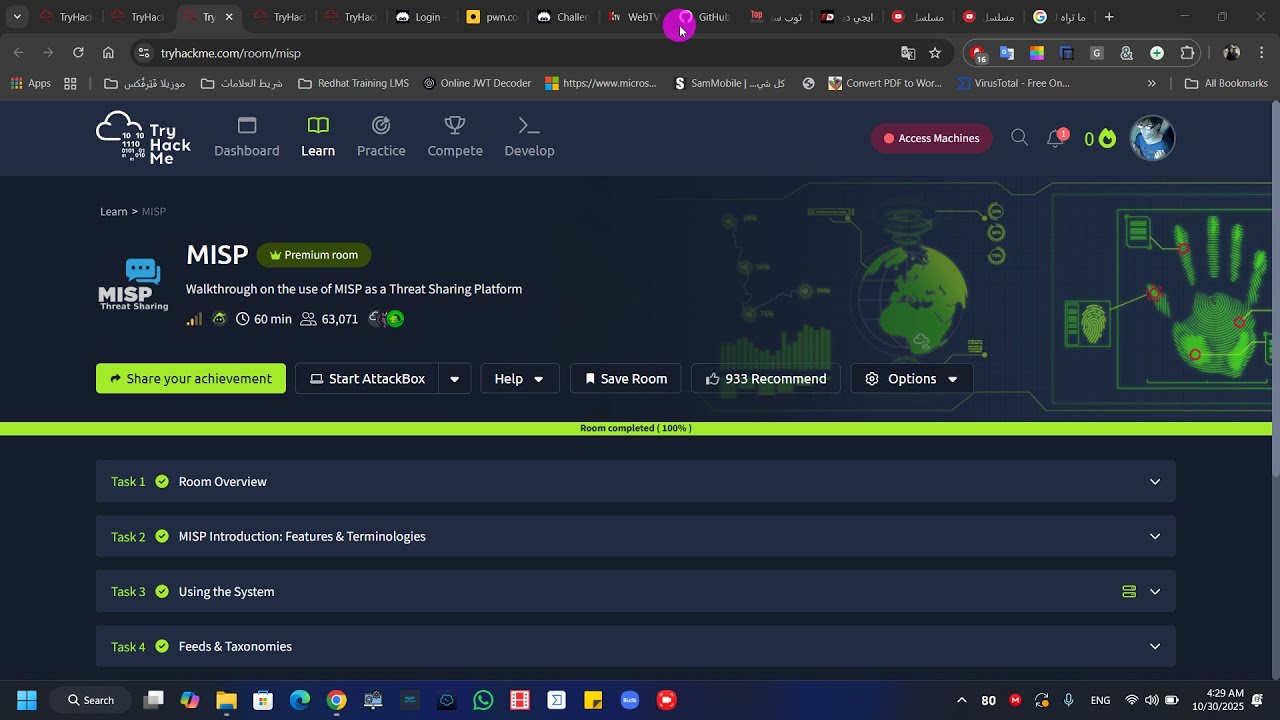The width and height of the screenshot is (1280, 720).
Task: Show hidden system tray icons
Action: [962, 700]
